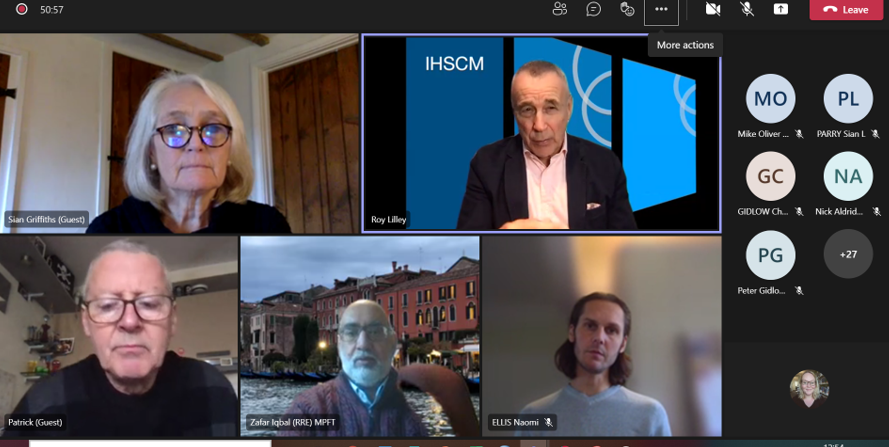This screenshot has height=447, width=889.
Task: Select Patrick (Guest) video tile
Action: pos(118,336)
